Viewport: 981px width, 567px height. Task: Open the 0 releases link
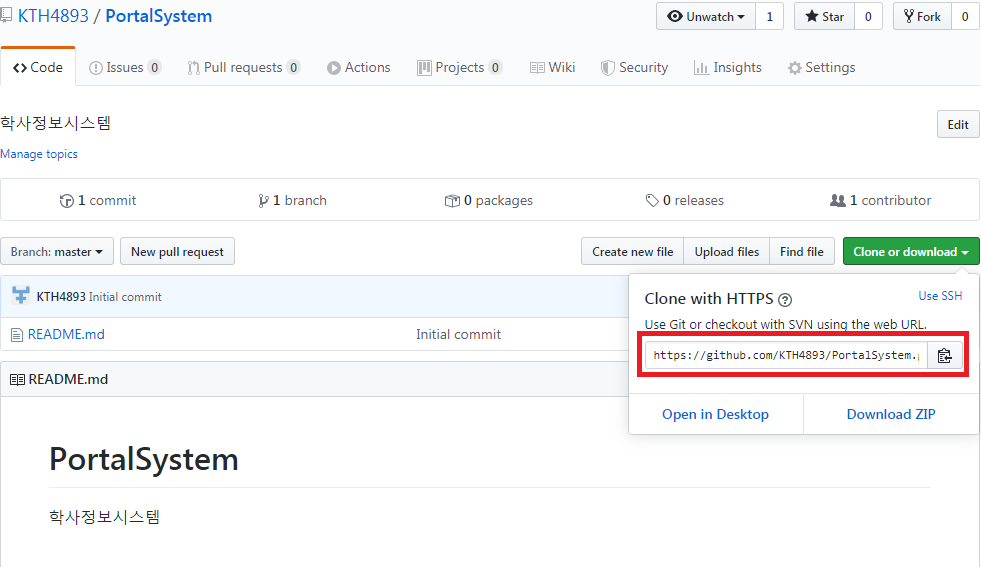[x=684, y=200]
